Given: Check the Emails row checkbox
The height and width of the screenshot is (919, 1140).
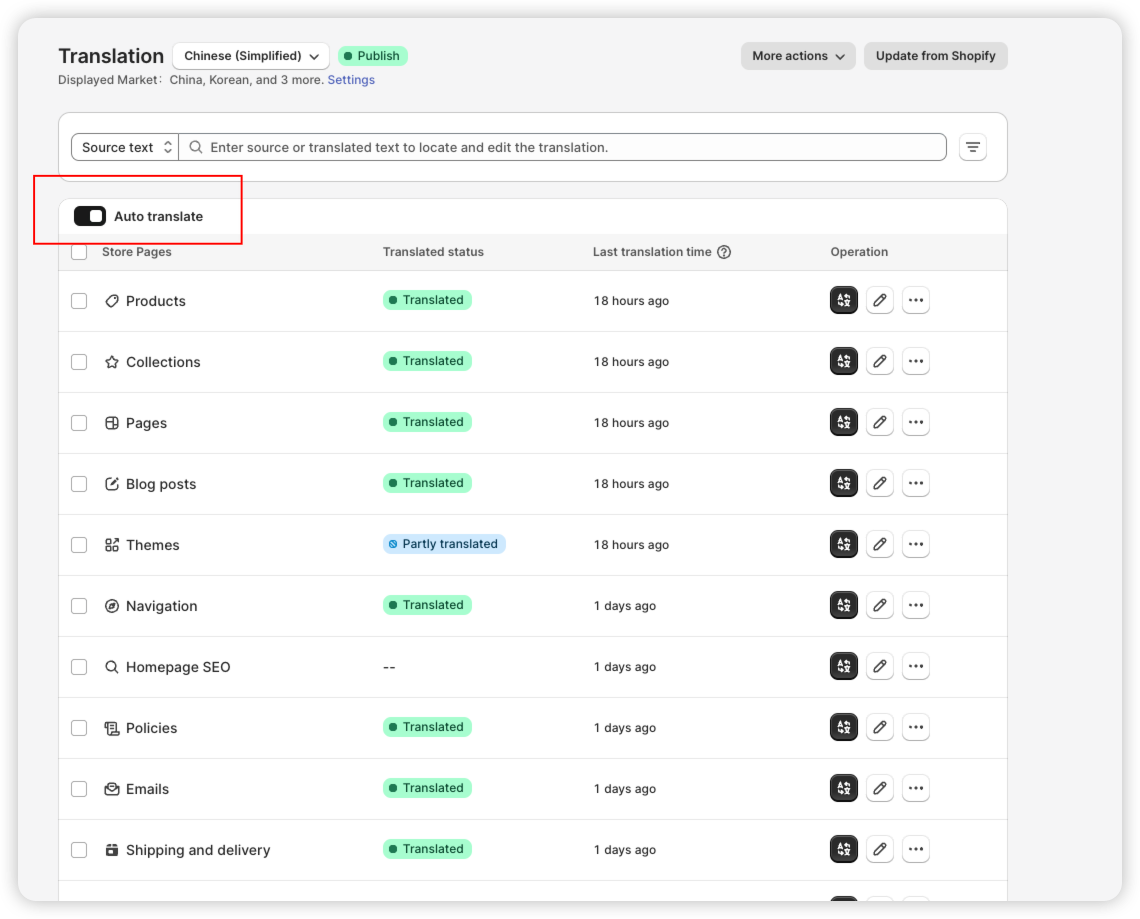Looking at the screenshot, I should coord(79,790).
